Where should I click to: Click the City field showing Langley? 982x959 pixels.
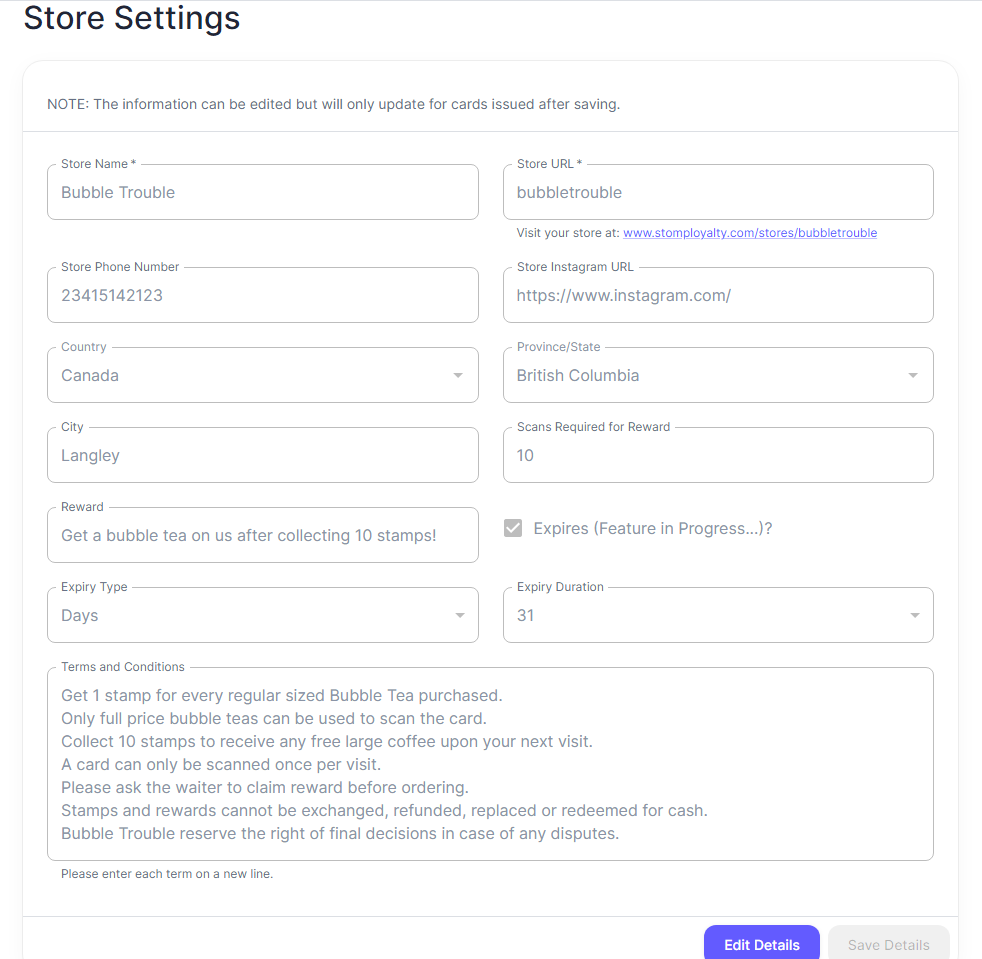262,456
